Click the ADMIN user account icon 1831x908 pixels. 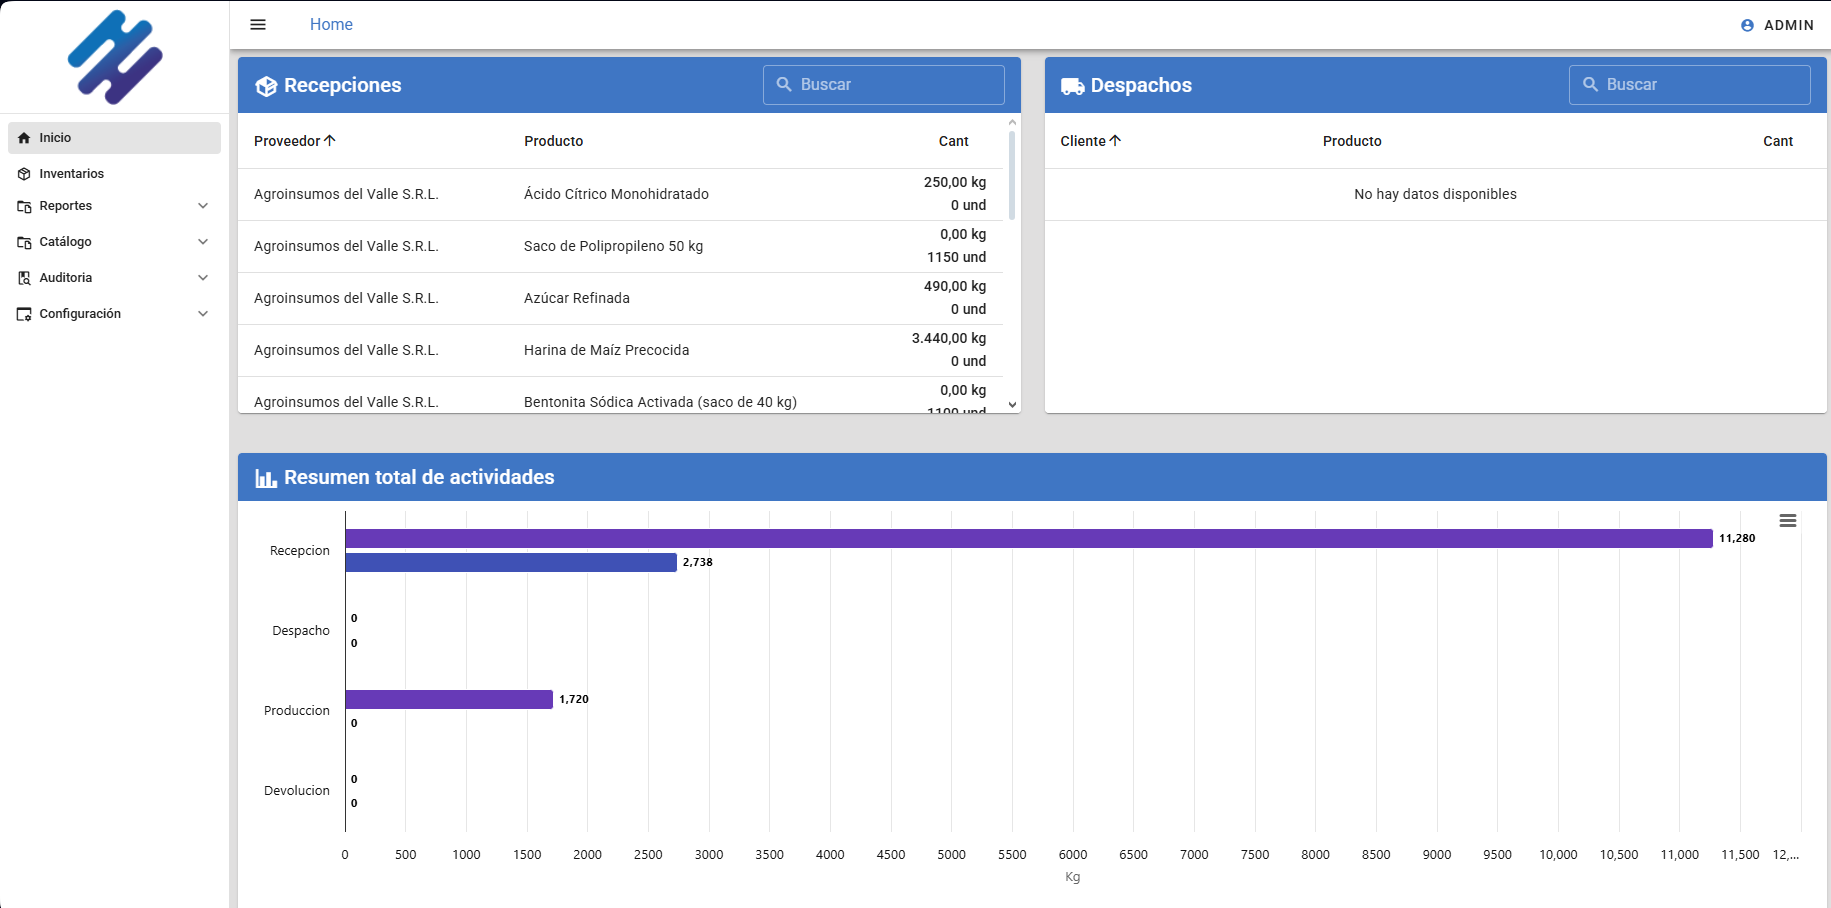(x=1747, y=25)
